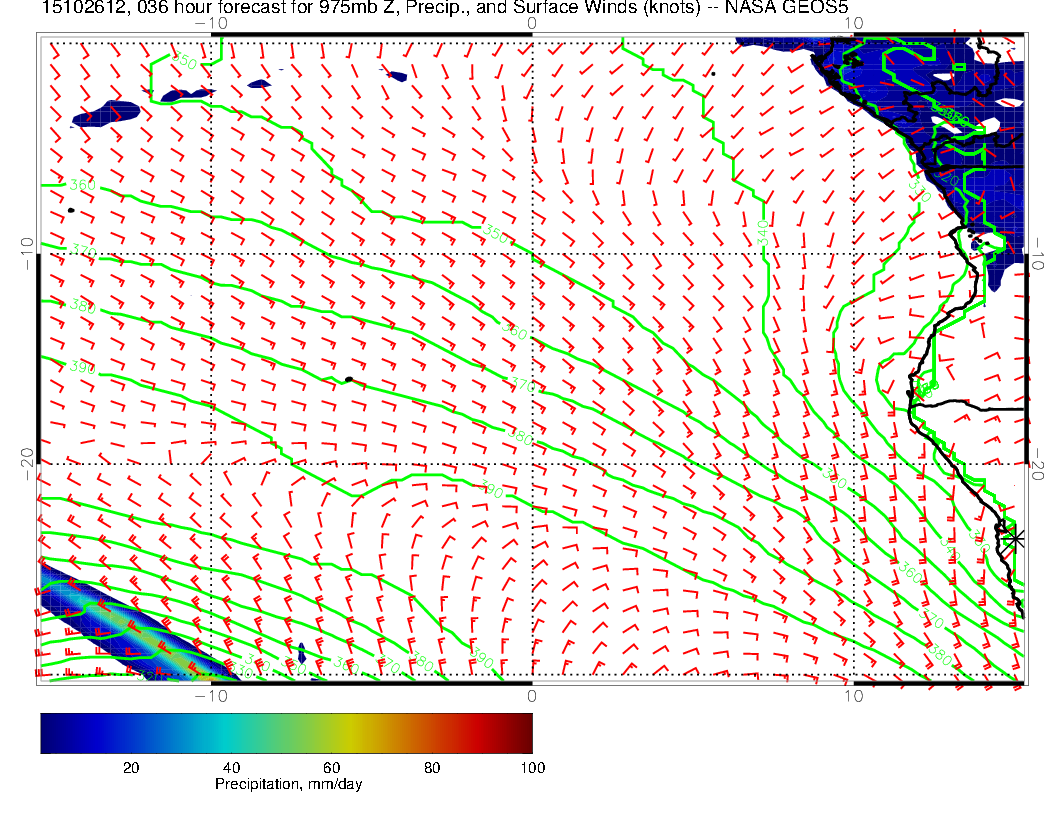Click the colorbar tick label 100
This screenshot has height=816, width=1056.
click(532, 768)
